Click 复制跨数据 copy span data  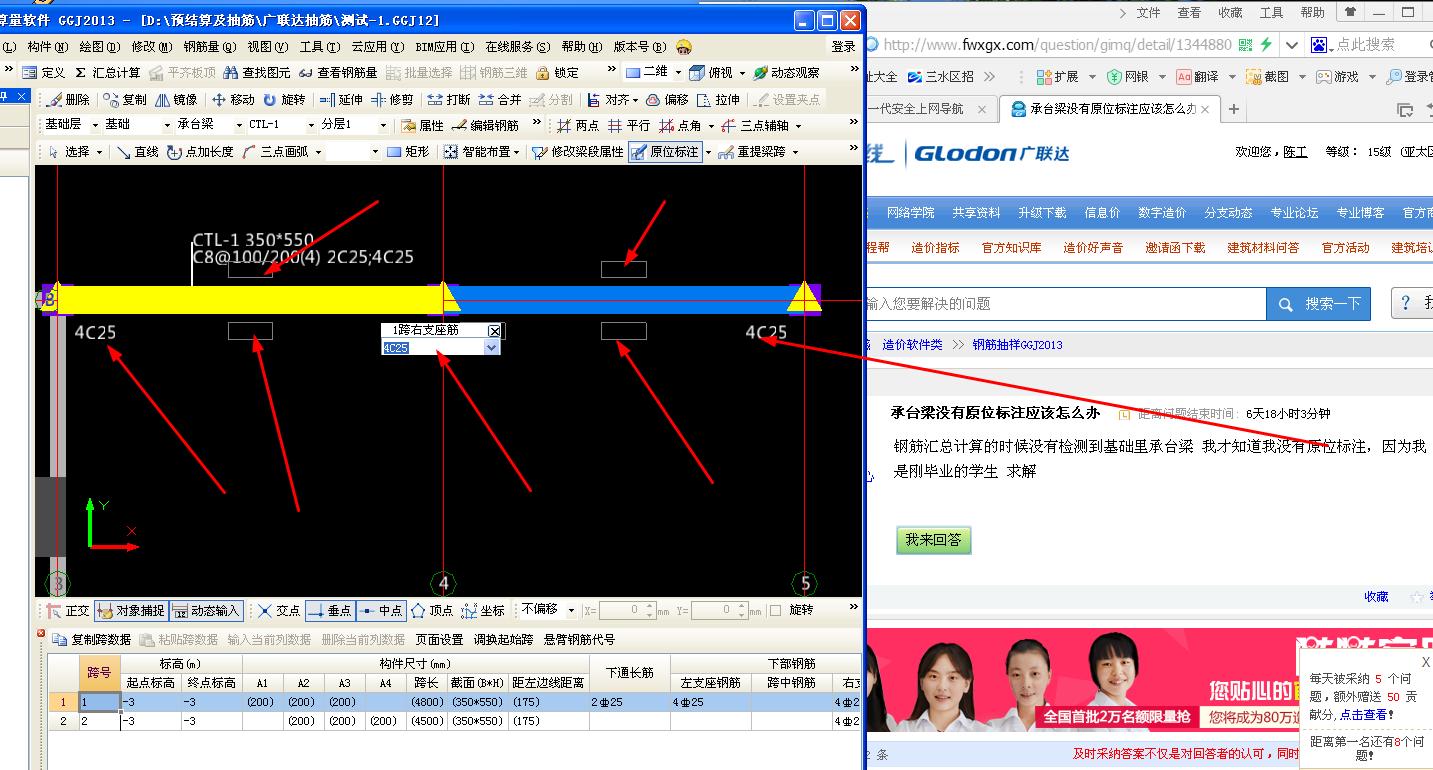92,639
